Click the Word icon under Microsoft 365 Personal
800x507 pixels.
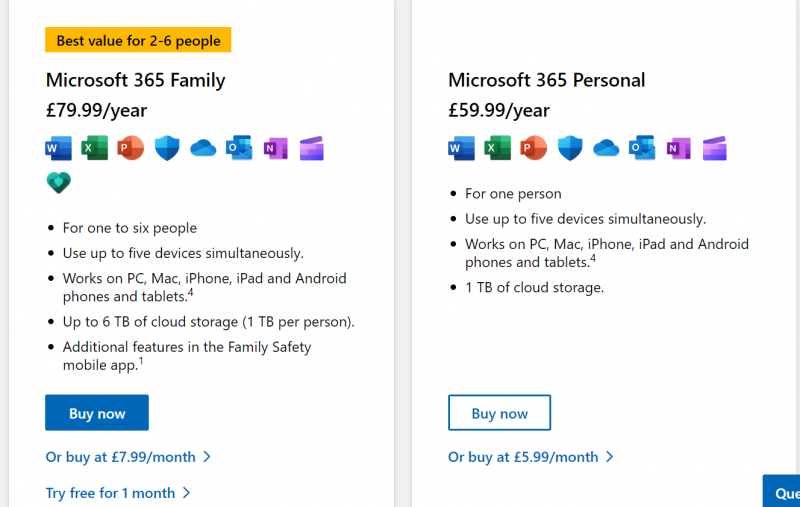click(x=460, y=148)
